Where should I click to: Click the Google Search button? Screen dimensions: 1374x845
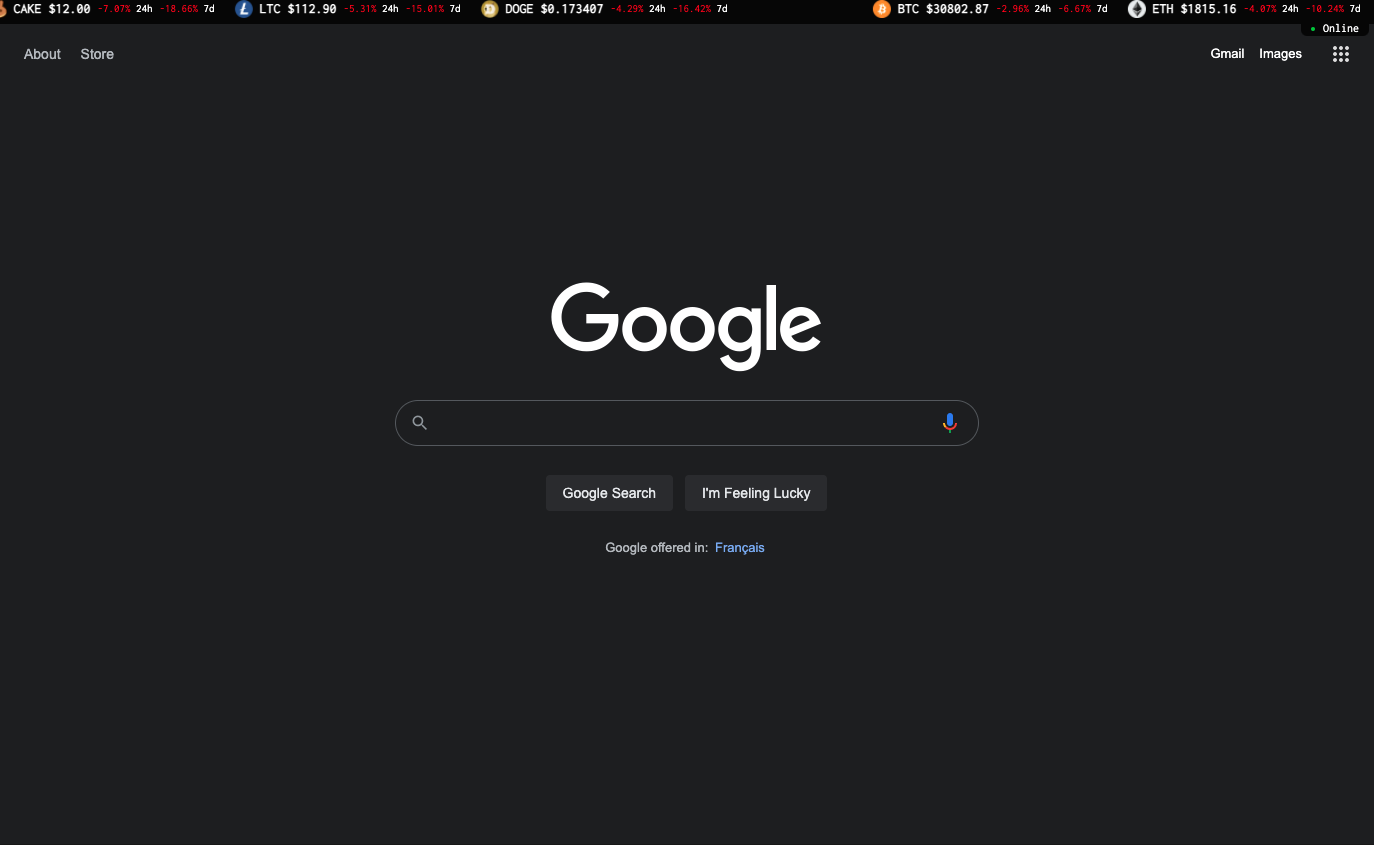point(609,493)
